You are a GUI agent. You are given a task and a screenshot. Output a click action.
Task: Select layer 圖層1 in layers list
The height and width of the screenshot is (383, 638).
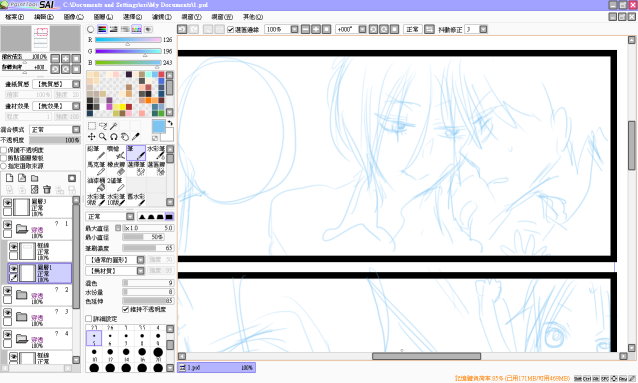point(40,273)
